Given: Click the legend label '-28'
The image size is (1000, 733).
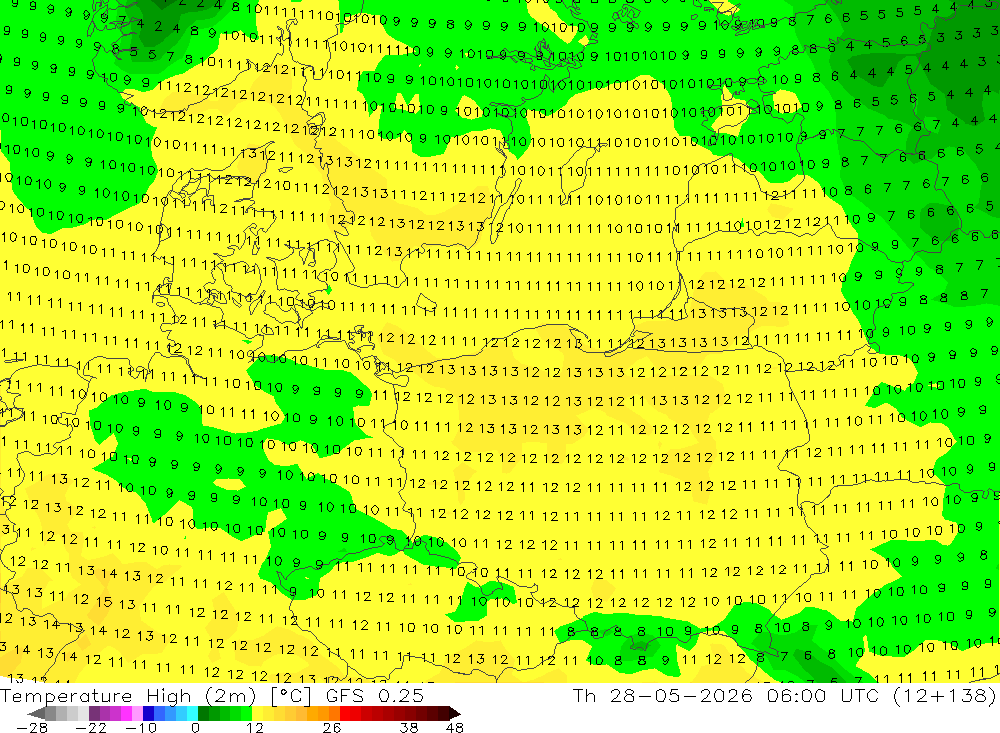Looking at the screenshot, I should pyautogui.click(x=32, y=727).
